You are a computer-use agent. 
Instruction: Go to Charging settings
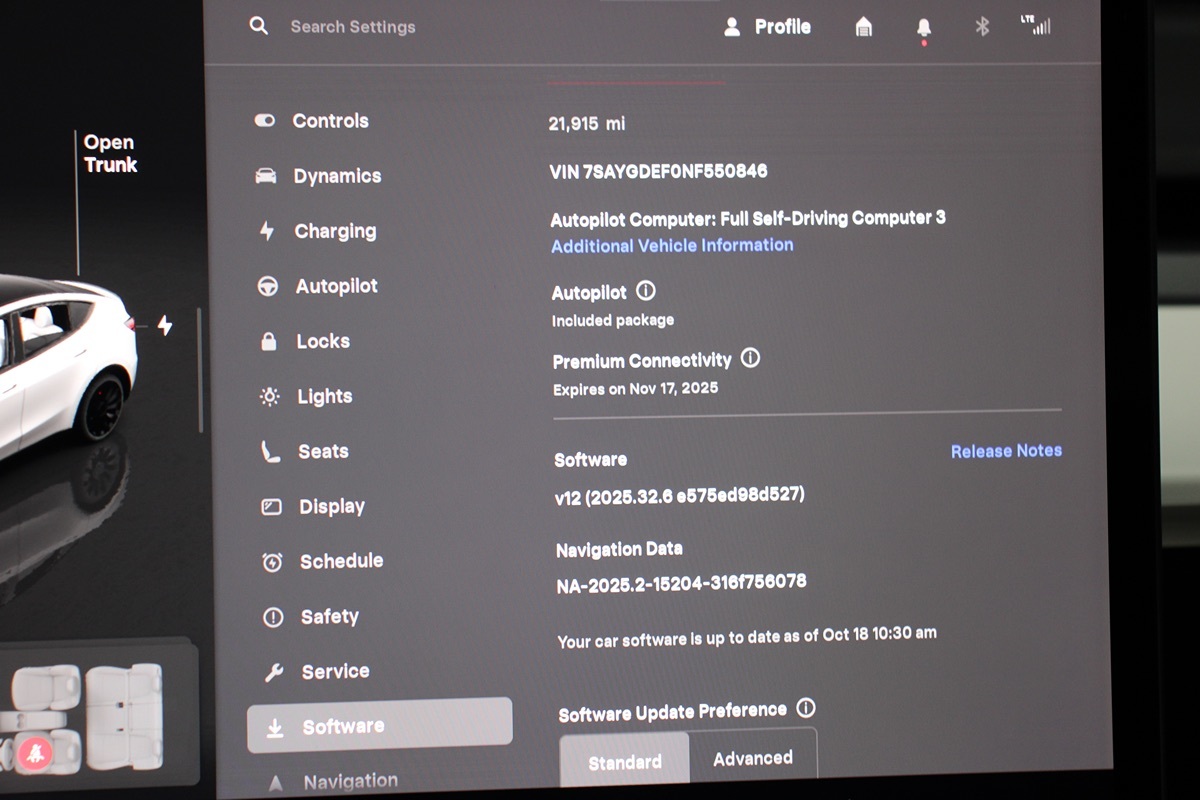(334, 231)
